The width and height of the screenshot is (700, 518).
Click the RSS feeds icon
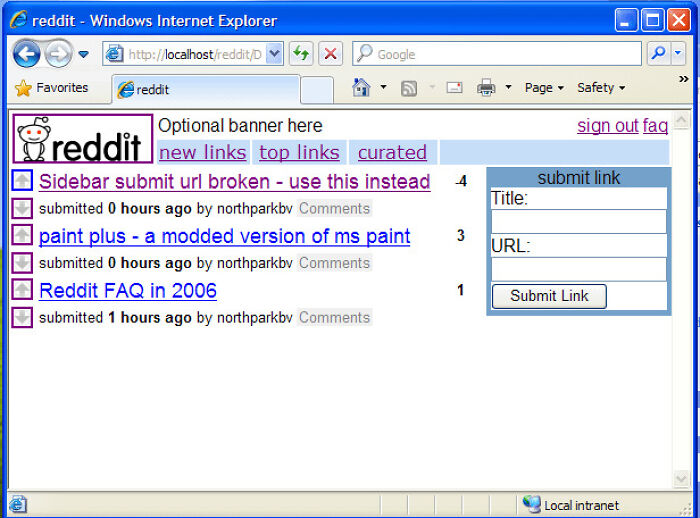[409, 88]
